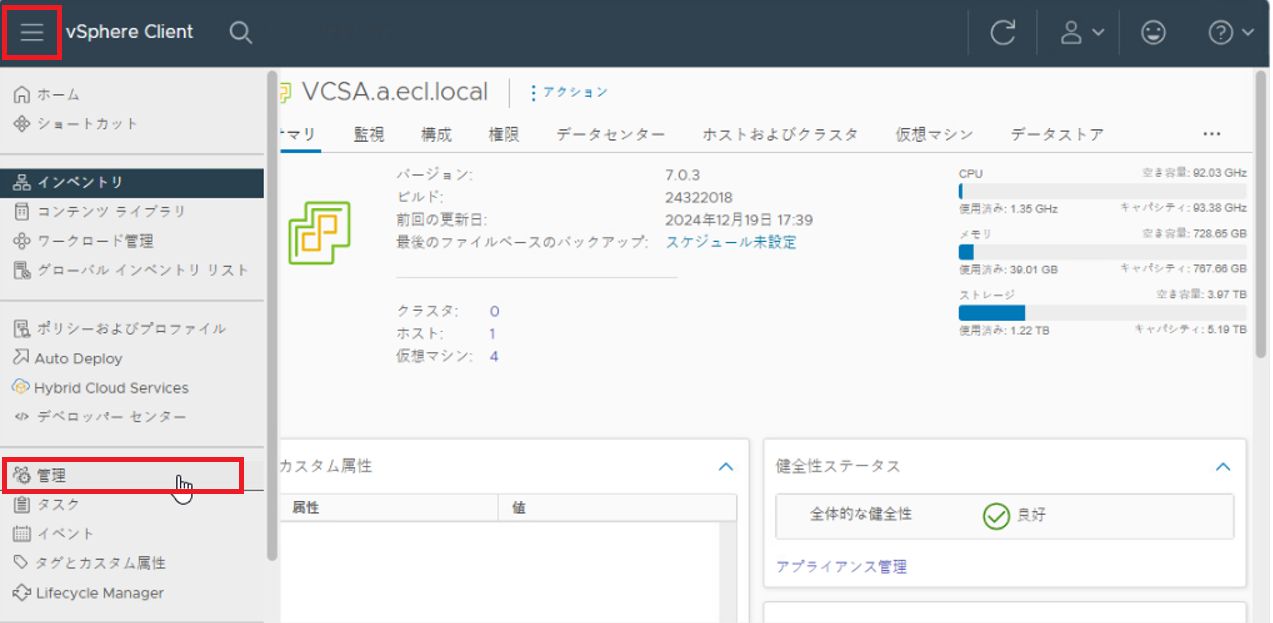Image resolution: width=1273 pixels, height=623 pixels.
Task: Open the アクション actions menu
Action: 569,92
